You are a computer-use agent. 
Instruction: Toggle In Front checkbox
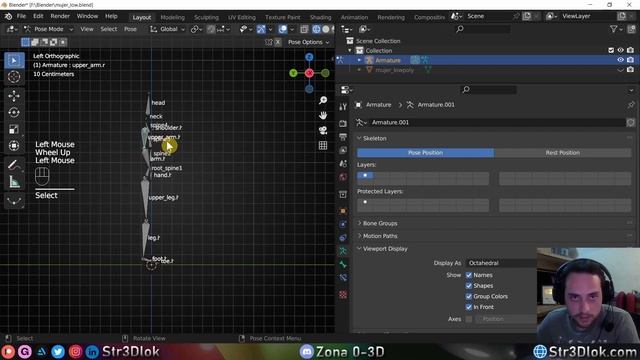(x=469, y=307)
